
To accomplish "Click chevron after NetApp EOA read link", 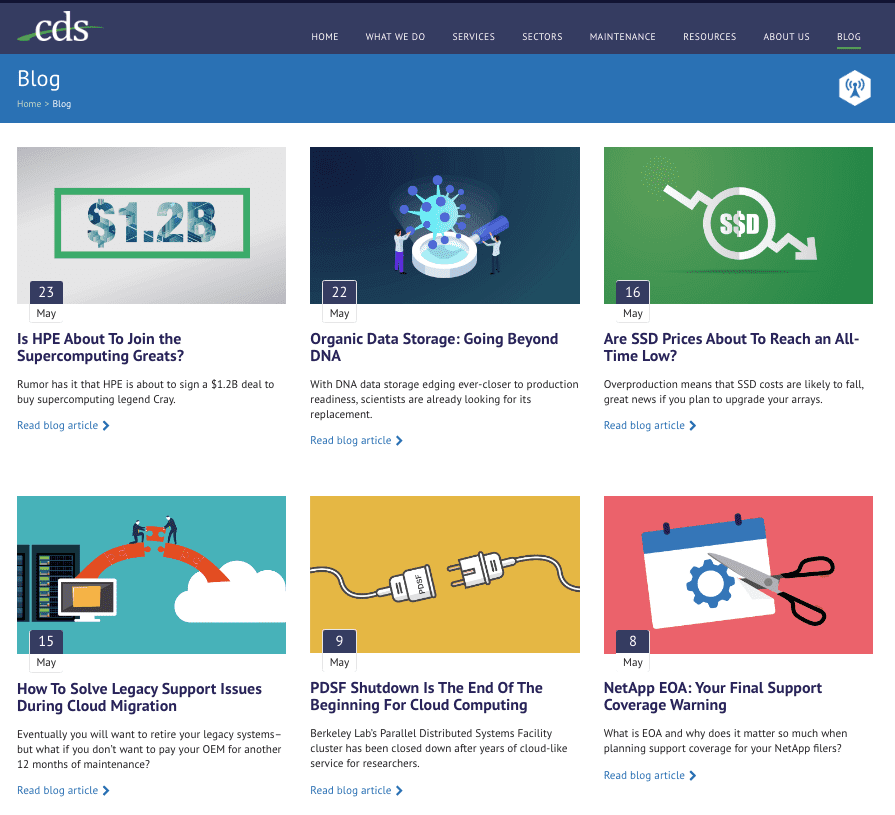I will point(692,776).
